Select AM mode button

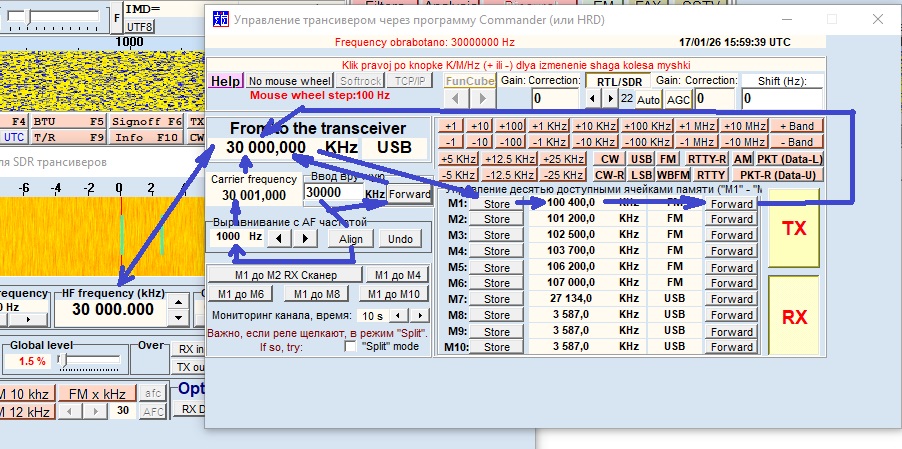coord(743,159)
